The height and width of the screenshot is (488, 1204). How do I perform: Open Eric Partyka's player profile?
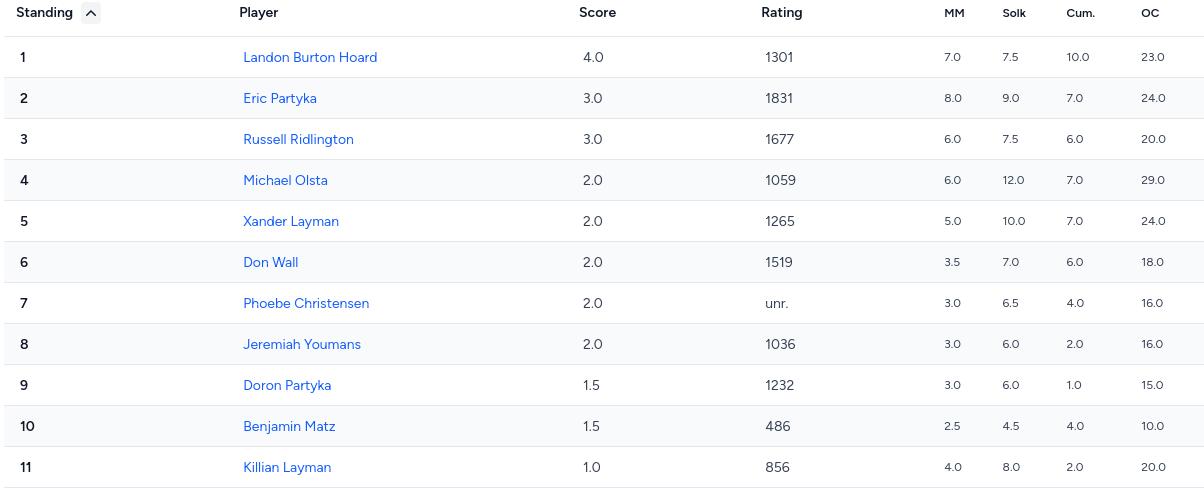pos(280,98)
